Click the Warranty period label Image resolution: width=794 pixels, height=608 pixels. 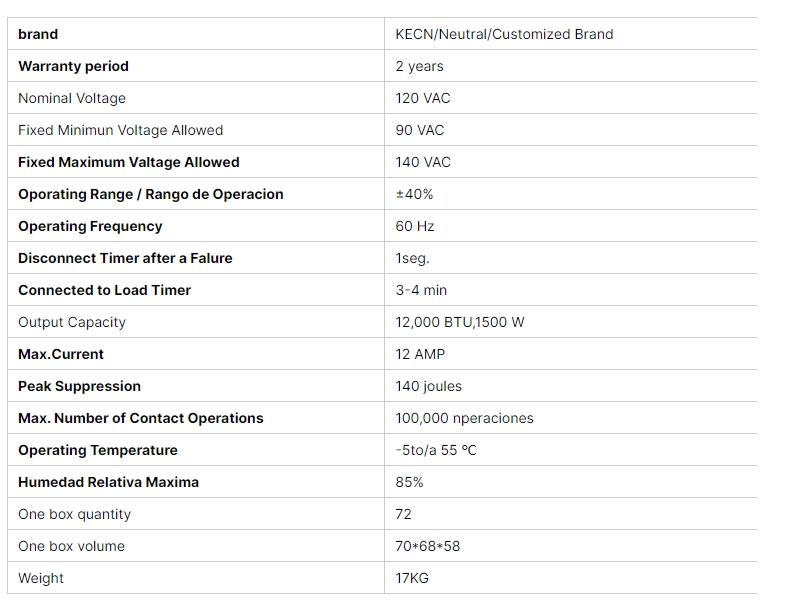pyautogui.click(x=73, y=66)
